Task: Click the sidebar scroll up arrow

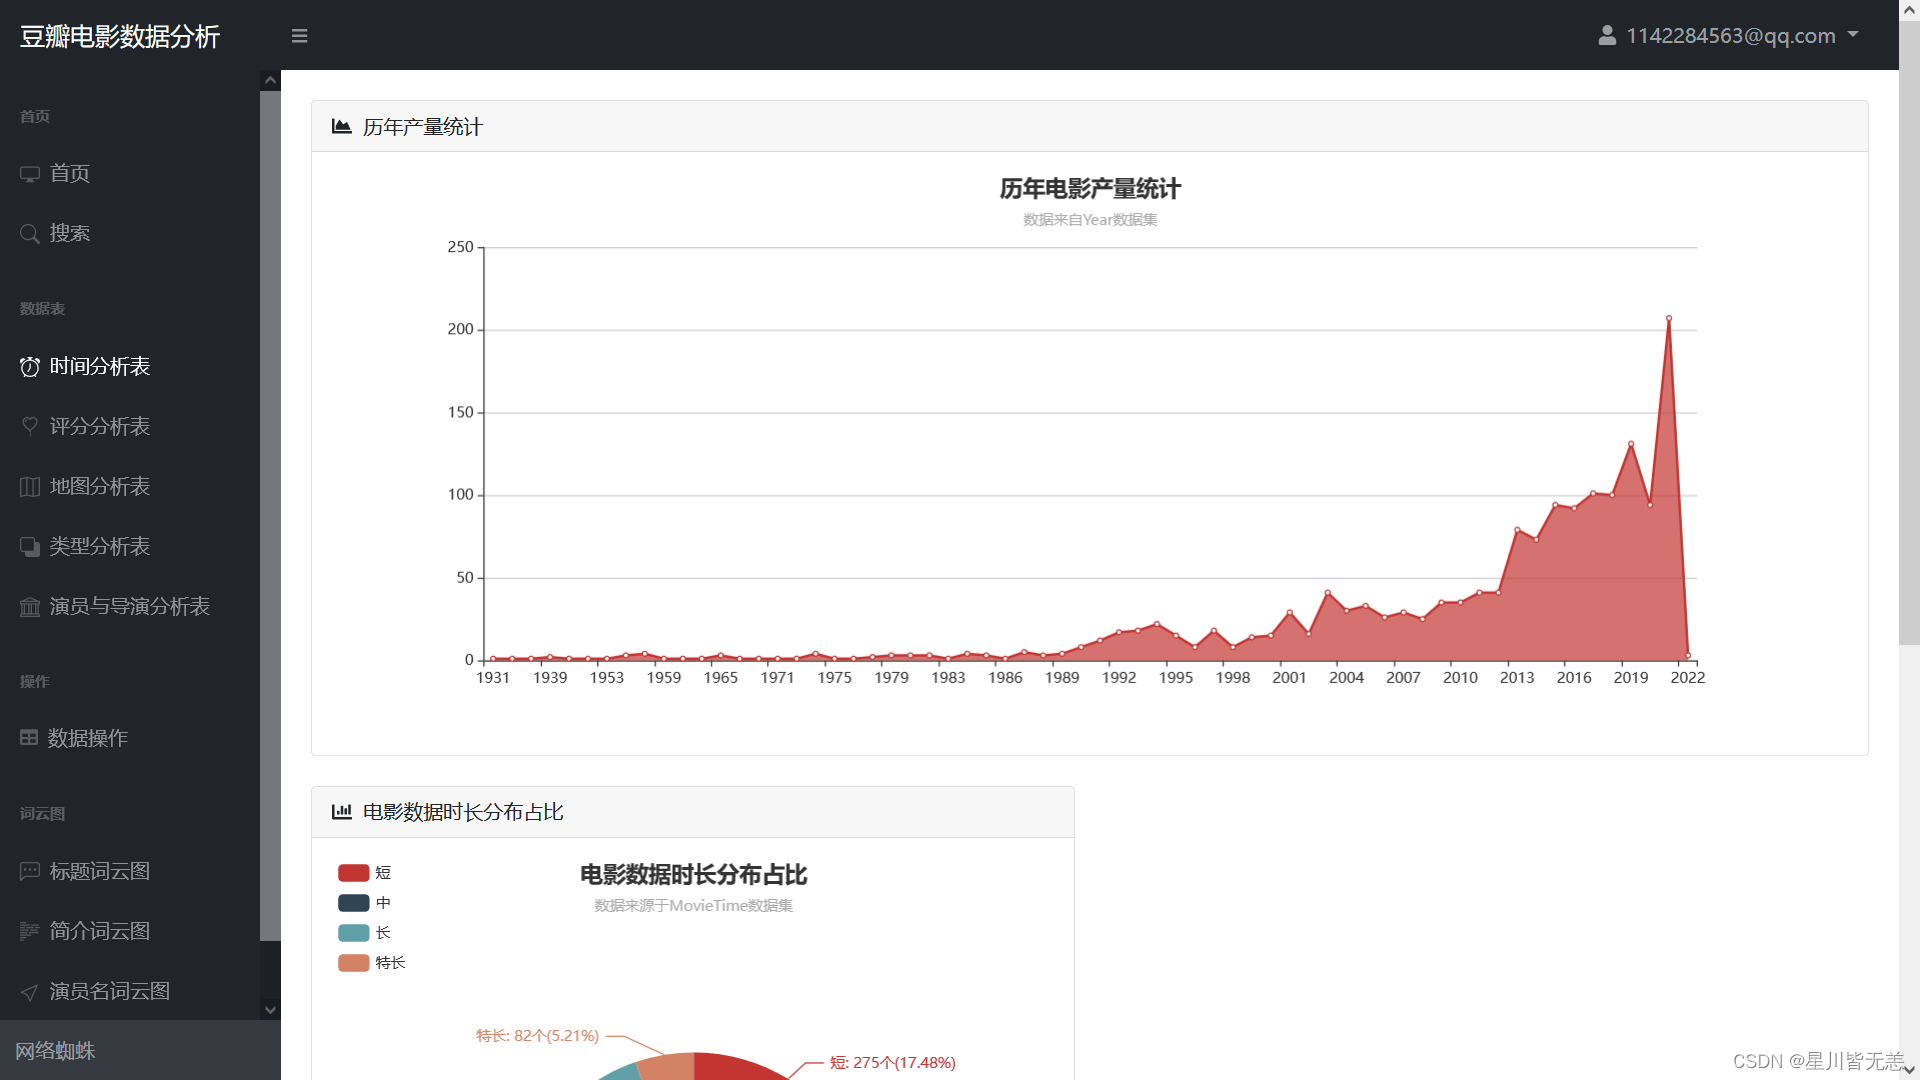Action: [270, 80]
